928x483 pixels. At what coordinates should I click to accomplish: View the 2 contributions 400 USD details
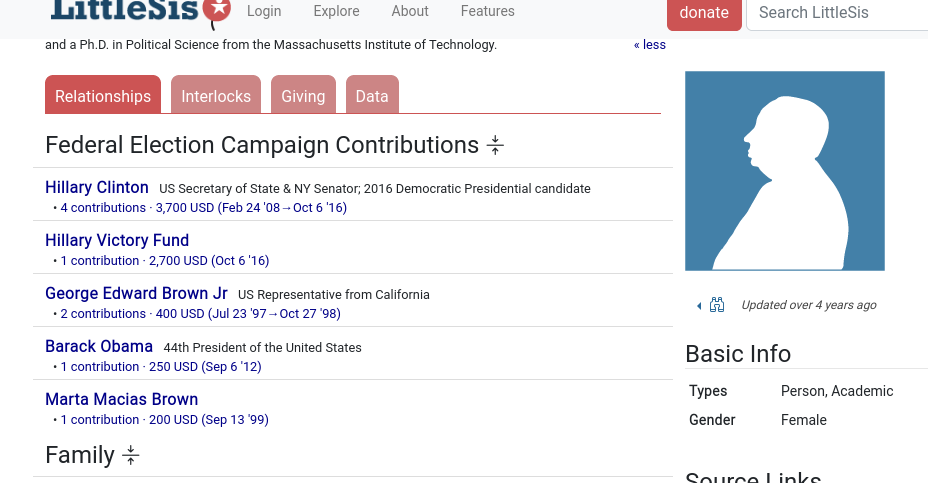[201, 314]
